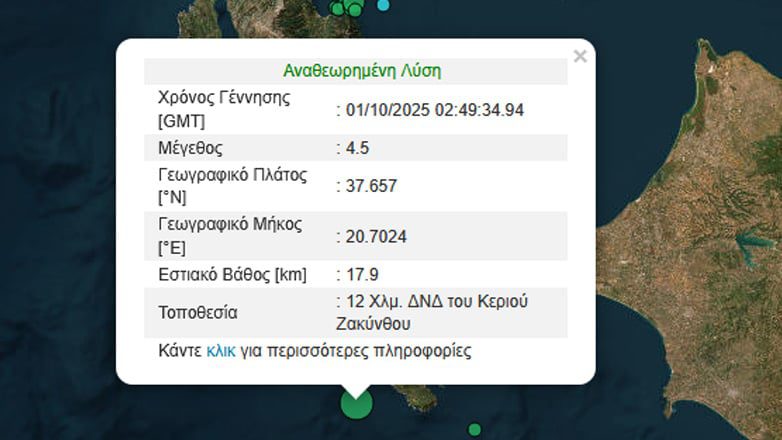Click the focal depth value 17.9
782x440 pixels.
361,274
